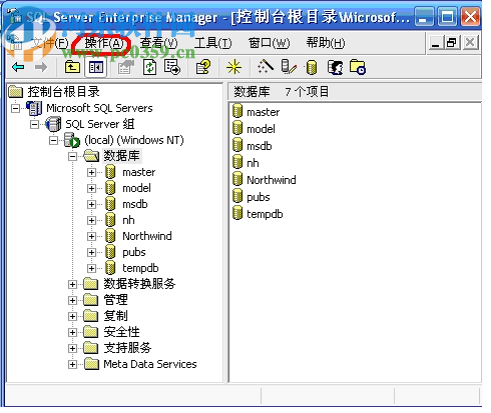
Task: Click the (local) server icon in tree
Action: (72, 140)
